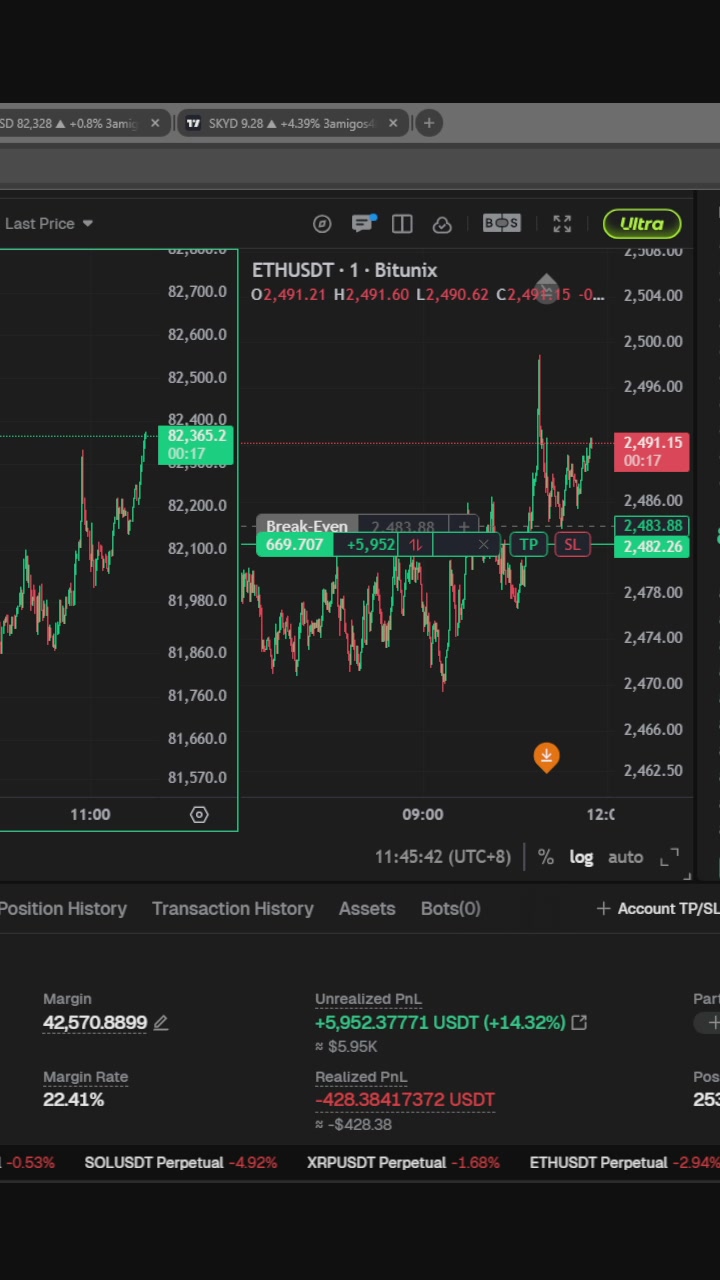Click the Break-Even label
Viewport: 720px width, 1280px height.
[307, 526]
